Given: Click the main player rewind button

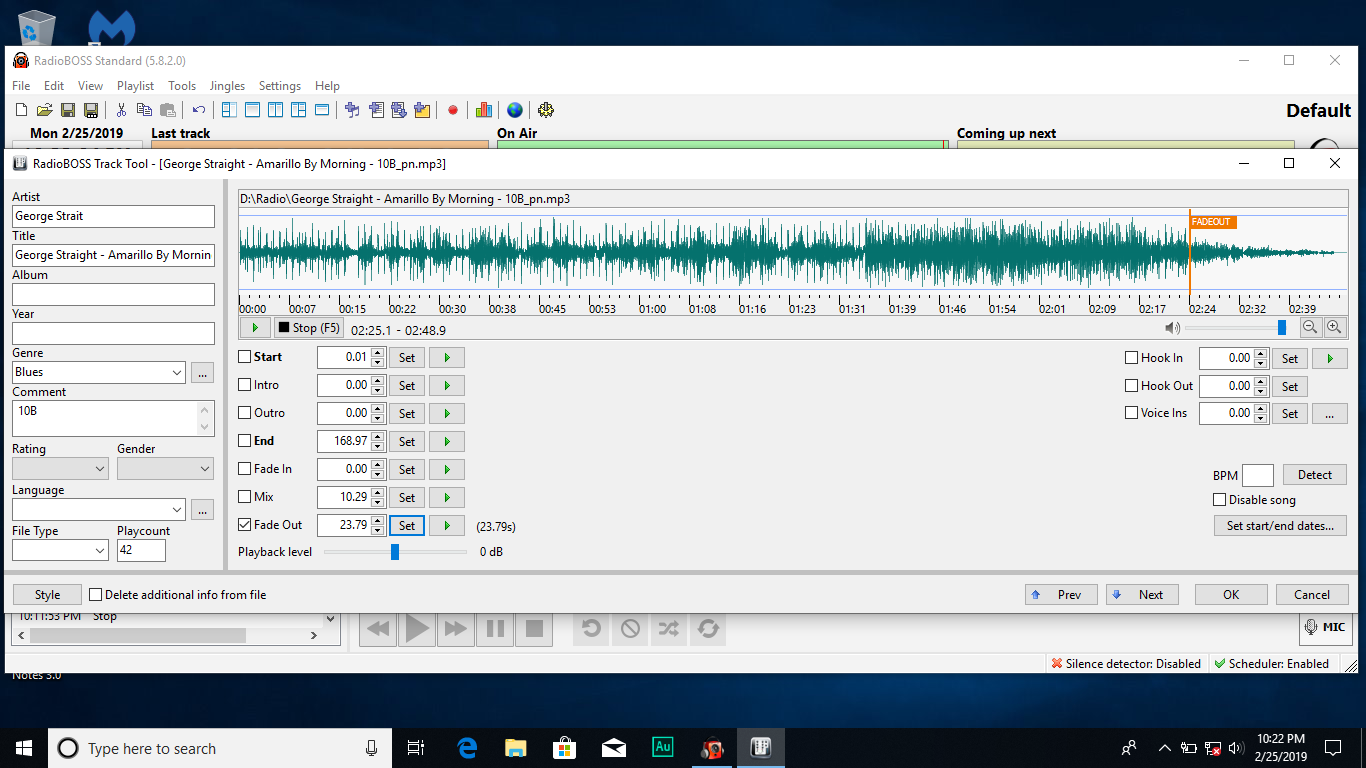Looking at the screenshot, I should coord(378,628).
